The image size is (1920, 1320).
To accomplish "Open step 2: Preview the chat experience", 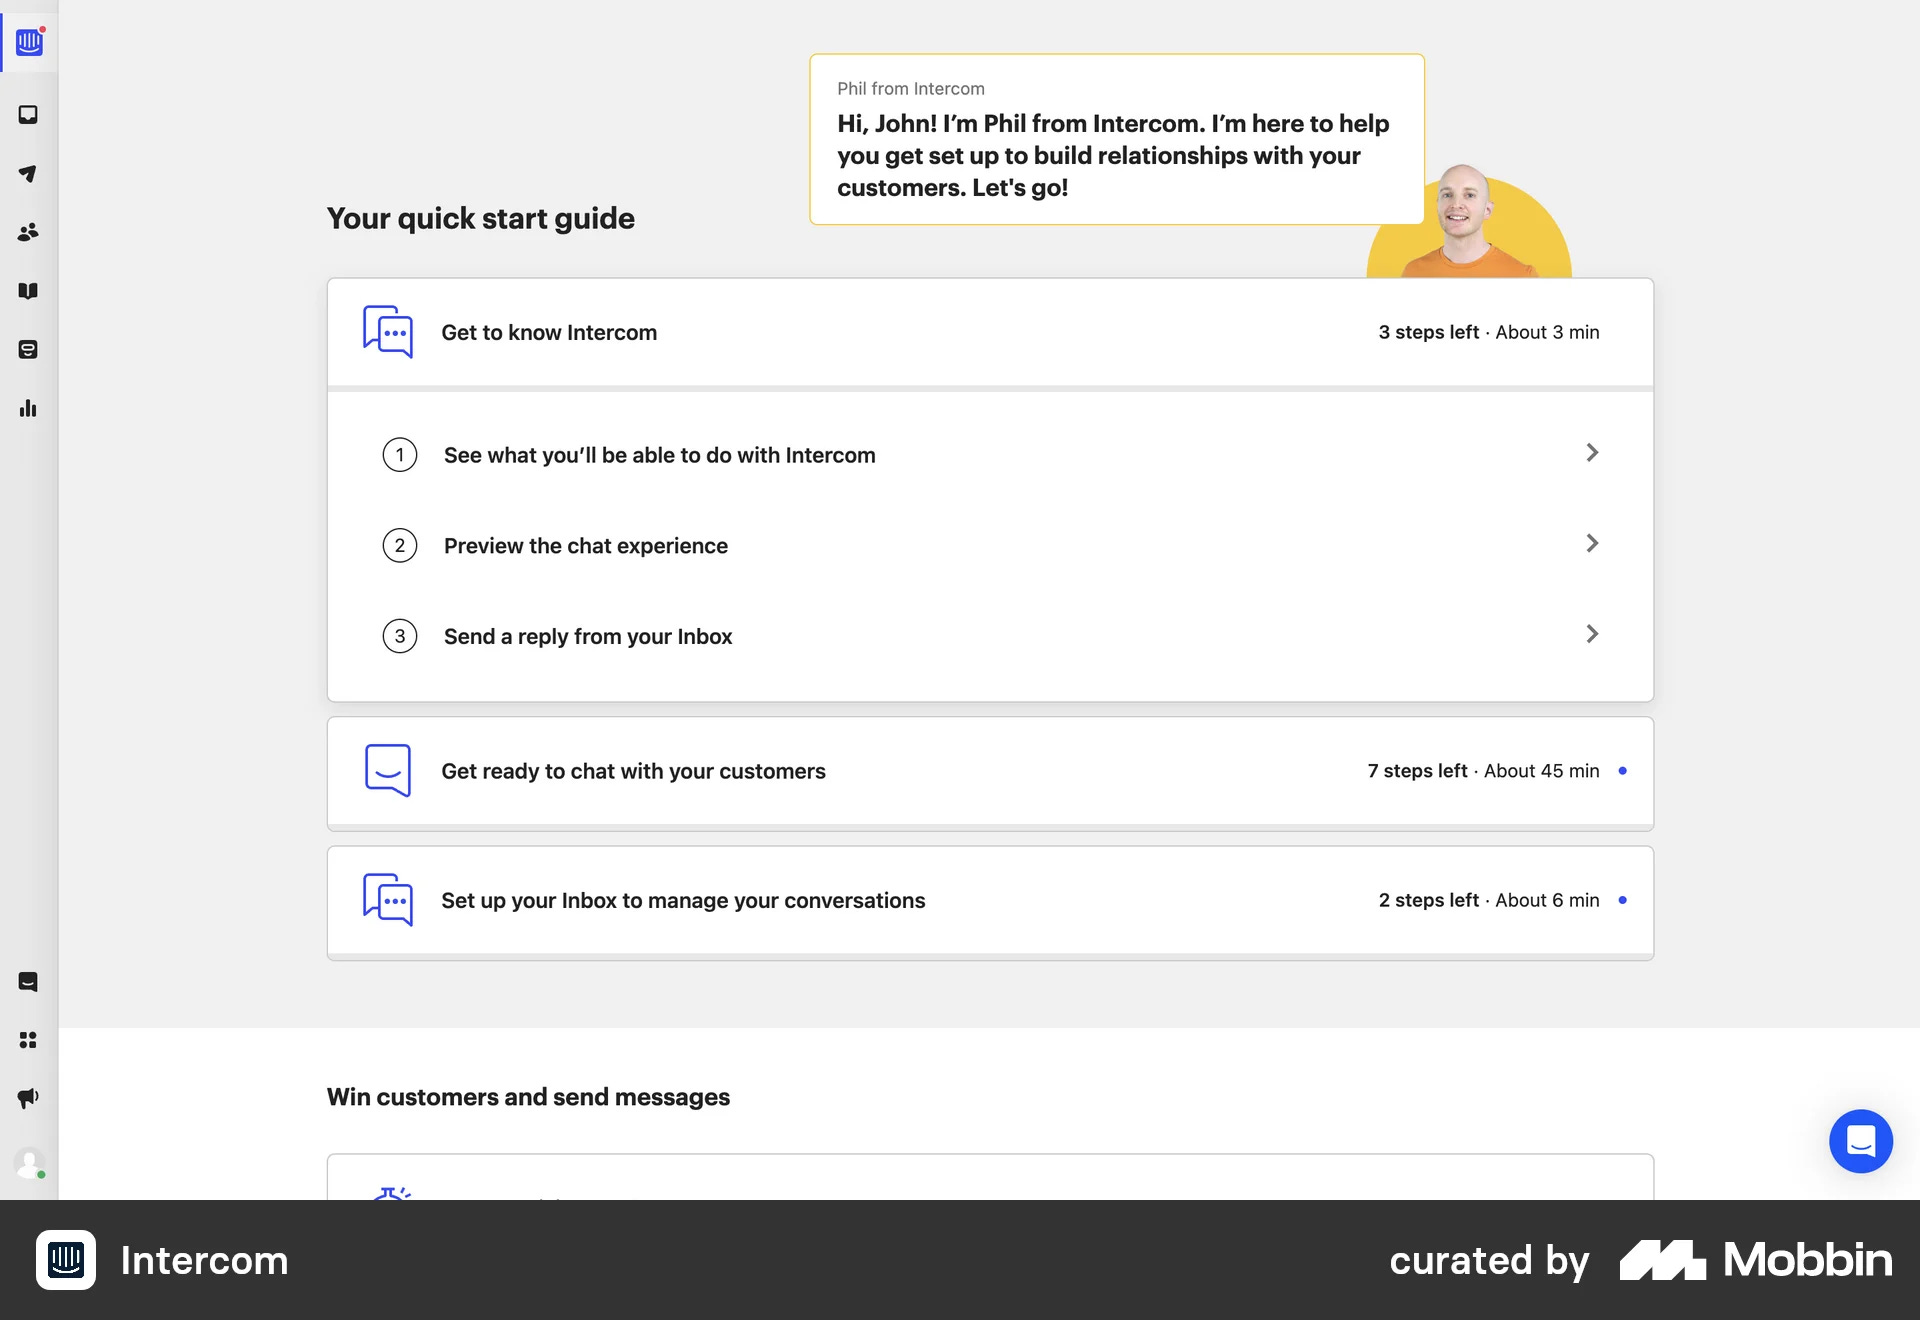I will [x=585, y=546].
